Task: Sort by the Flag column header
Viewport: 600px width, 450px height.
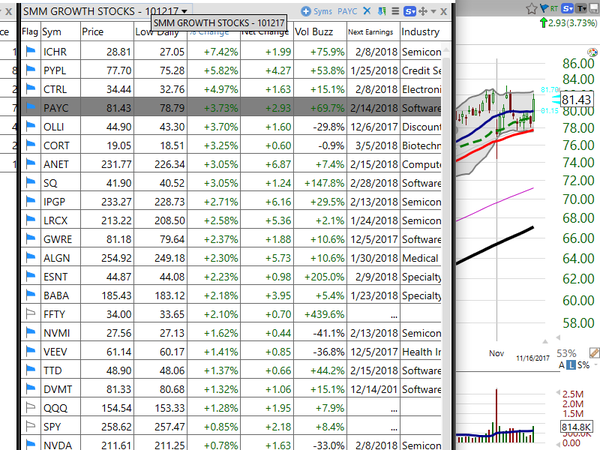Action: (x=30, y=32)
